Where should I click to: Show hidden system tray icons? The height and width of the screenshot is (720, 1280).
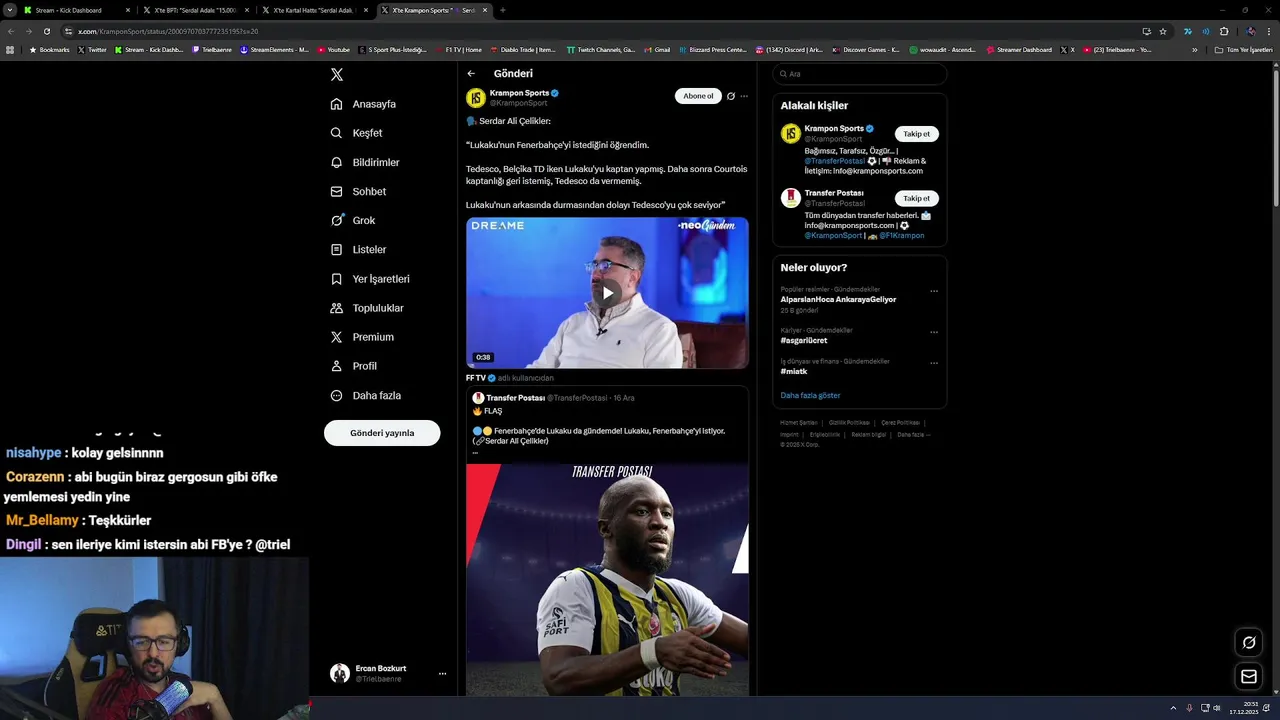point(1173,708)
